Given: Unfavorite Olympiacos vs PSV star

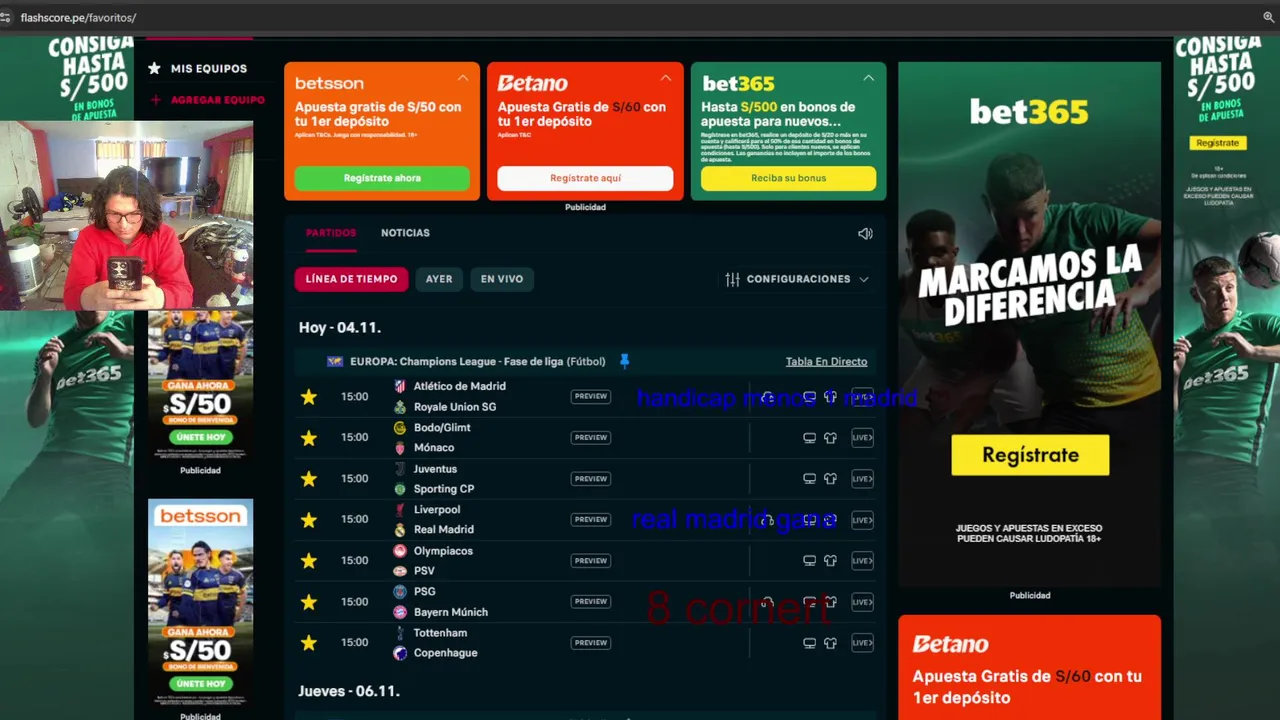Looking at the screenshot, I should click(x=309, y=561).
